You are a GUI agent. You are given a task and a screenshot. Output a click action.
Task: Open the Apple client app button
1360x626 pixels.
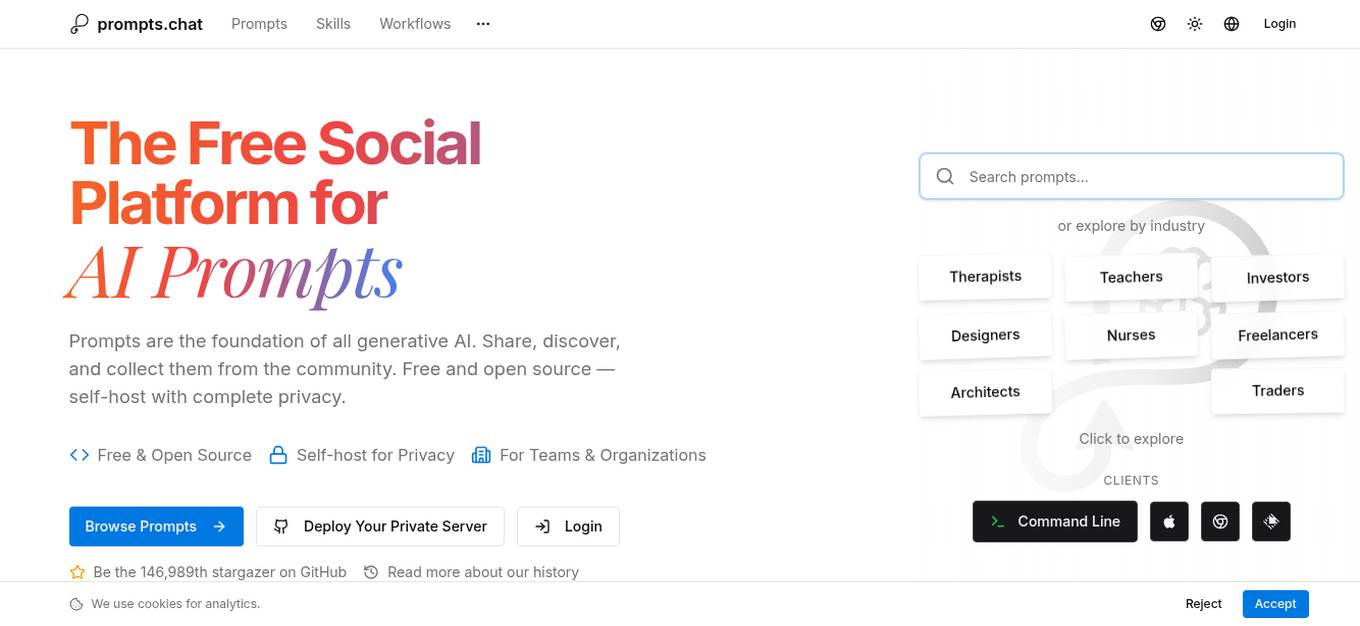tap(1169, 521)
